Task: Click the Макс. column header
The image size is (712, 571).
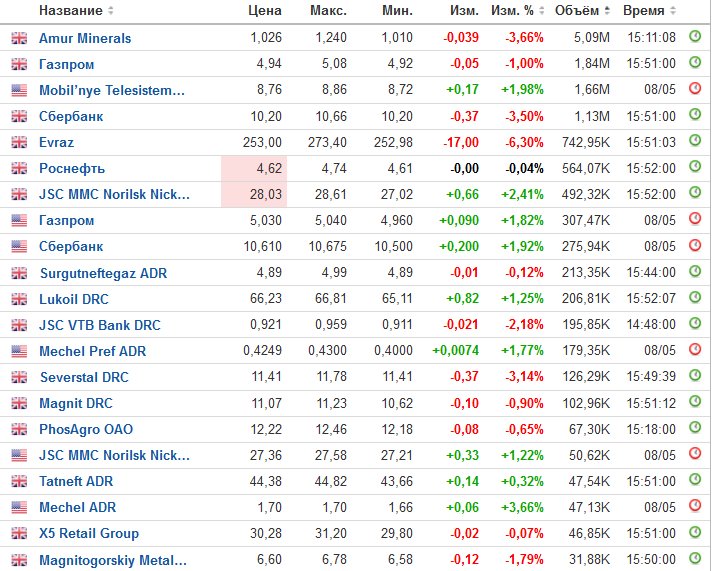Action: (328, 10)
